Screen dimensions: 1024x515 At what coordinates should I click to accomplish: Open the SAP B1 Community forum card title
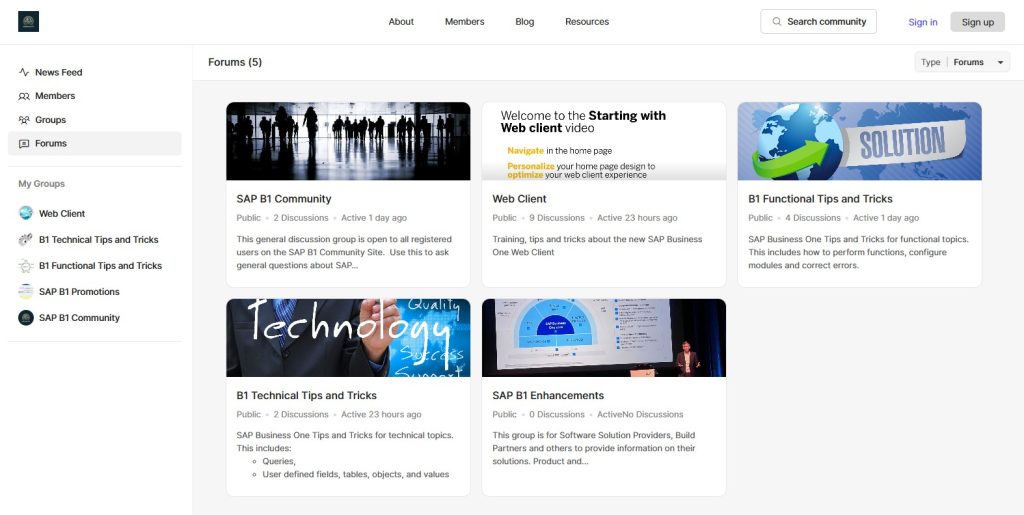[x=284, y=199]
